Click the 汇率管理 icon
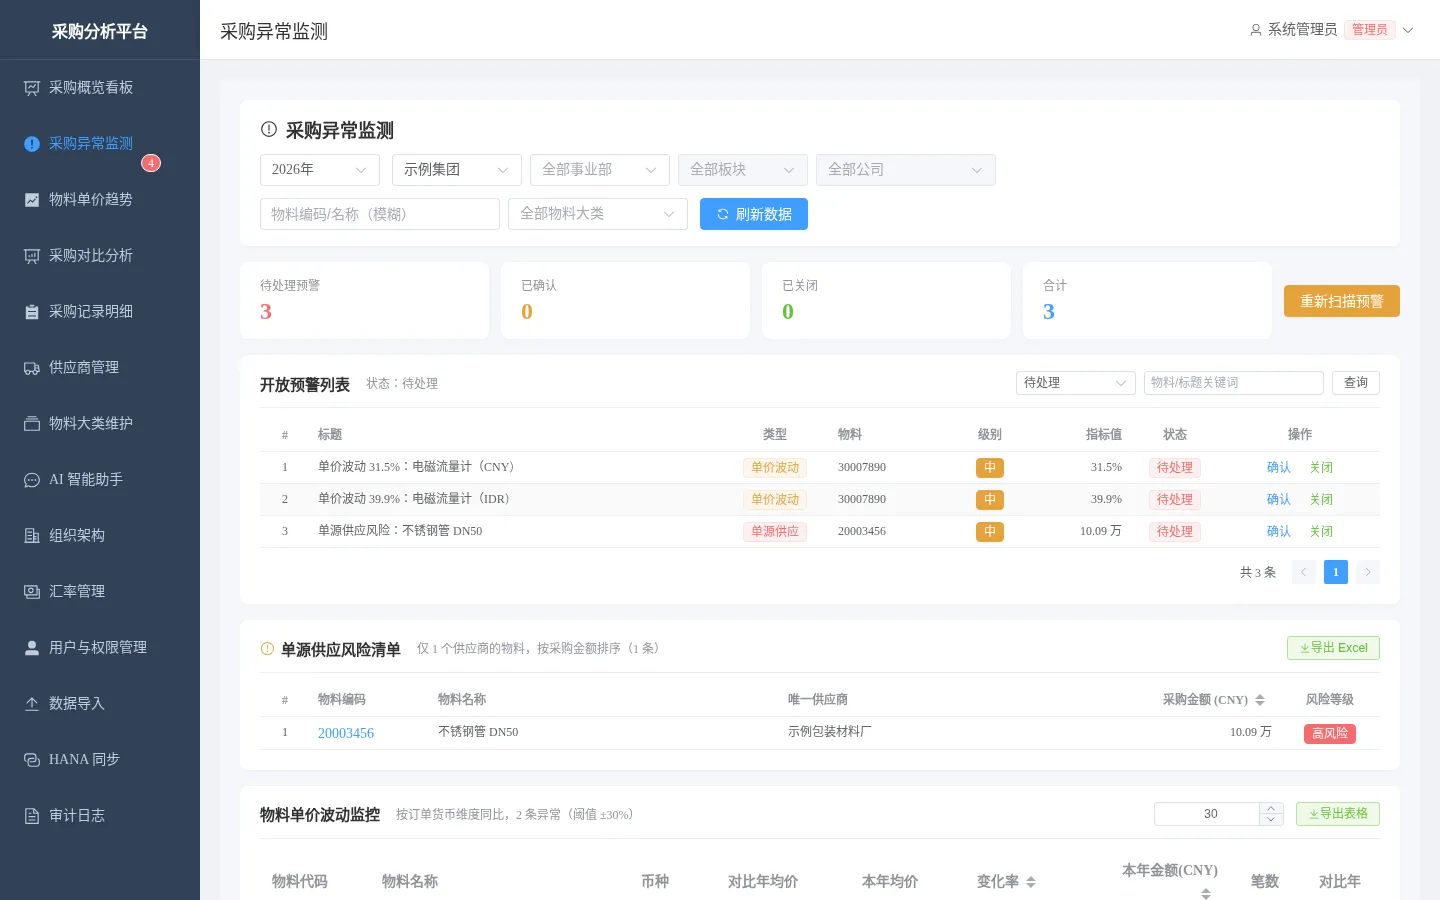1440x900 pixels. [32, 592]
